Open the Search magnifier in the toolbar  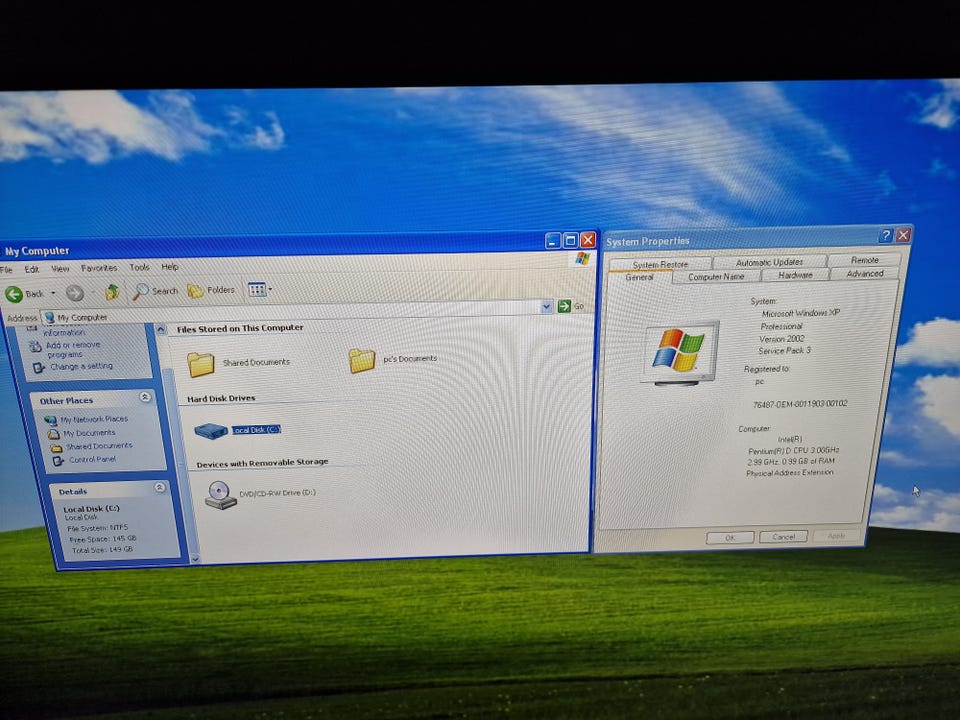coord(141,291)
